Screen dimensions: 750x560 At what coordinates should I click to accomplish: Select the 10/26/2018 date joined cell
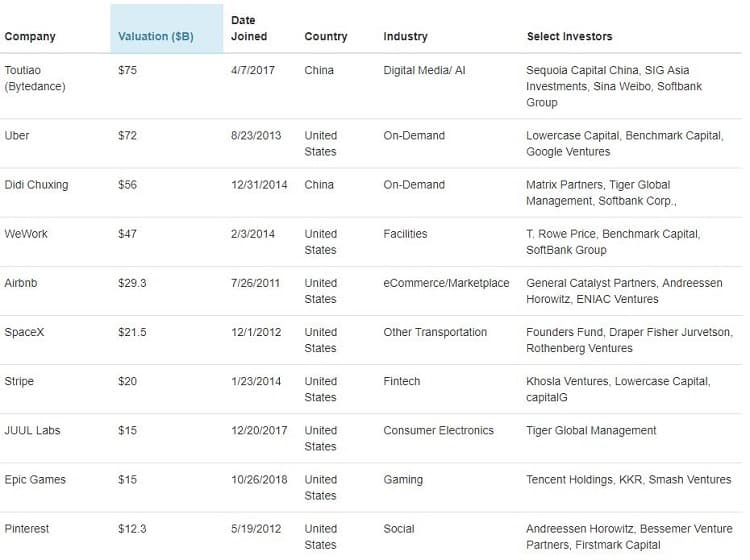259,479
